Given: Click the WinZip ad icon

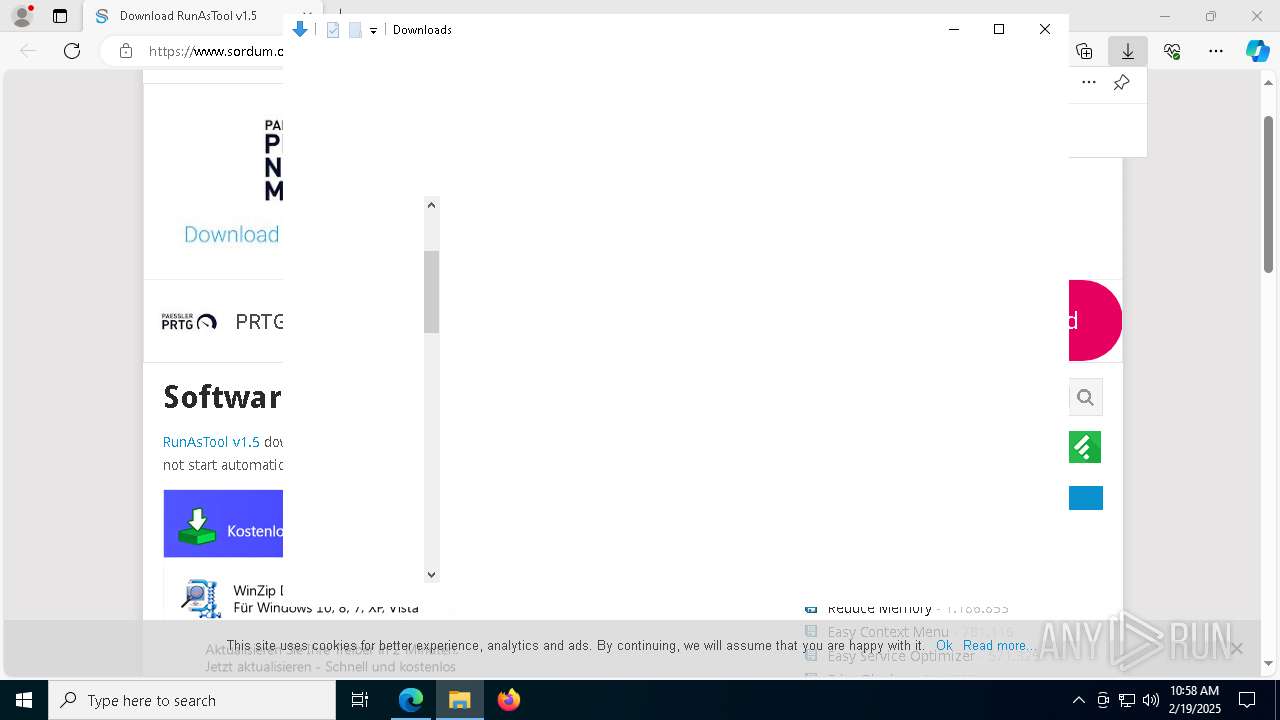Looking at the screenshot, I should [x=200, y=597].
